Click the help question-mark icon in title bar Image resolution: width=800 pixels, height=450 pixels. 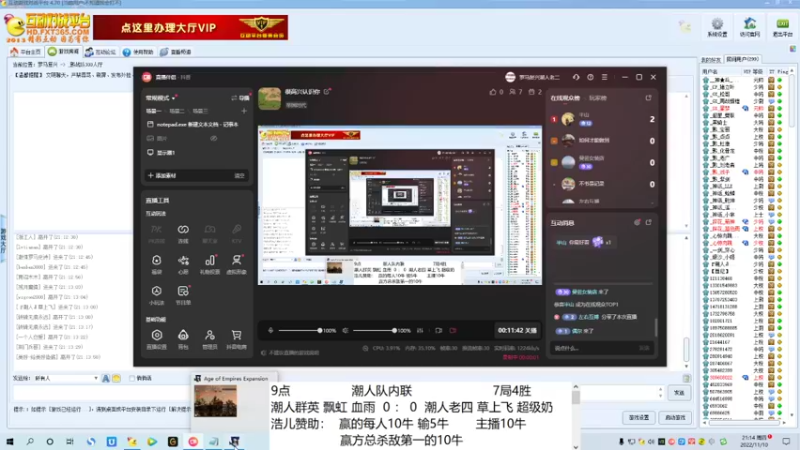[590, 77]
